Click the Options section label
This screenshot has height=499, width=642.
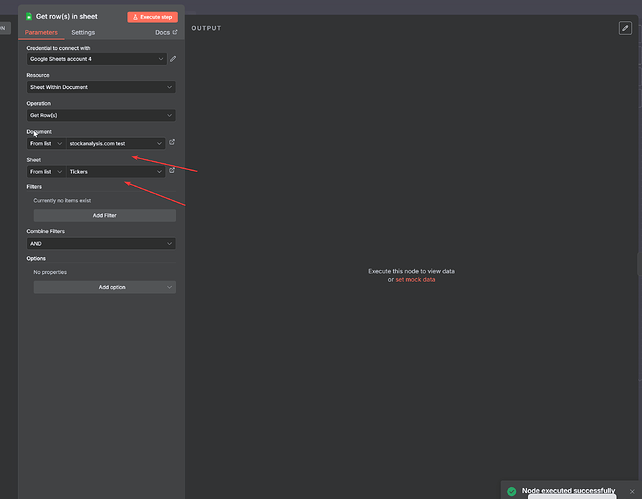click(x=36, y=258)
